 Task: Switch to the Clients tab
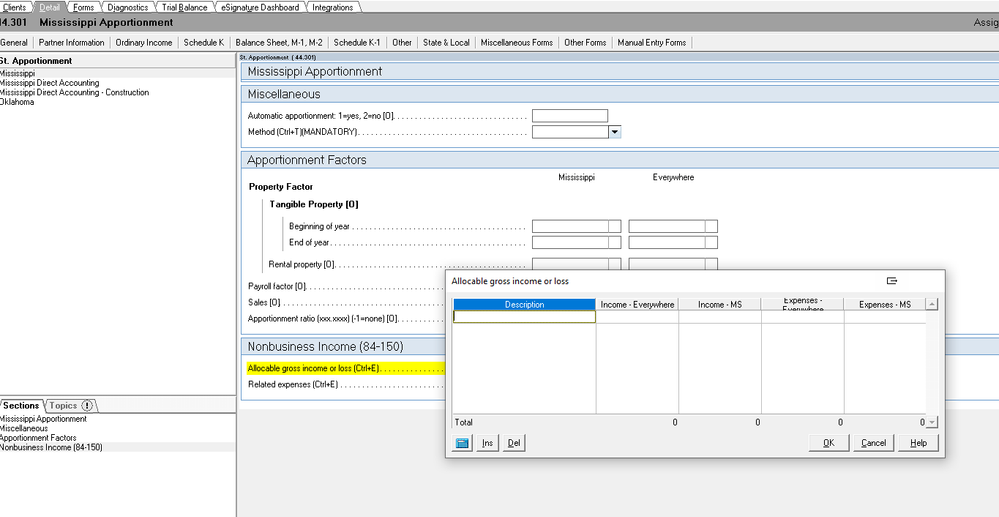click(x=15, y=8)
